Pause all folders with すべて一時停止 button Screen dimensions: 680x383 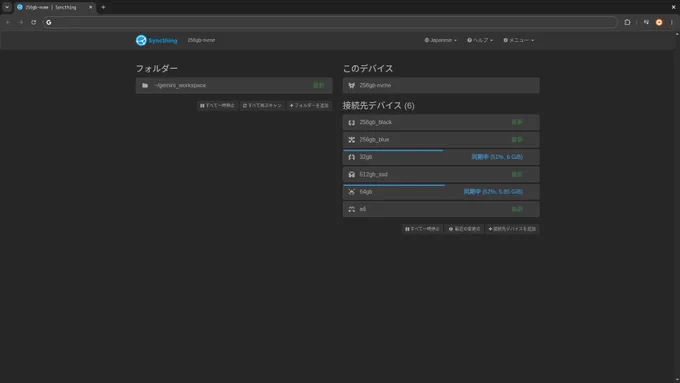217,105
